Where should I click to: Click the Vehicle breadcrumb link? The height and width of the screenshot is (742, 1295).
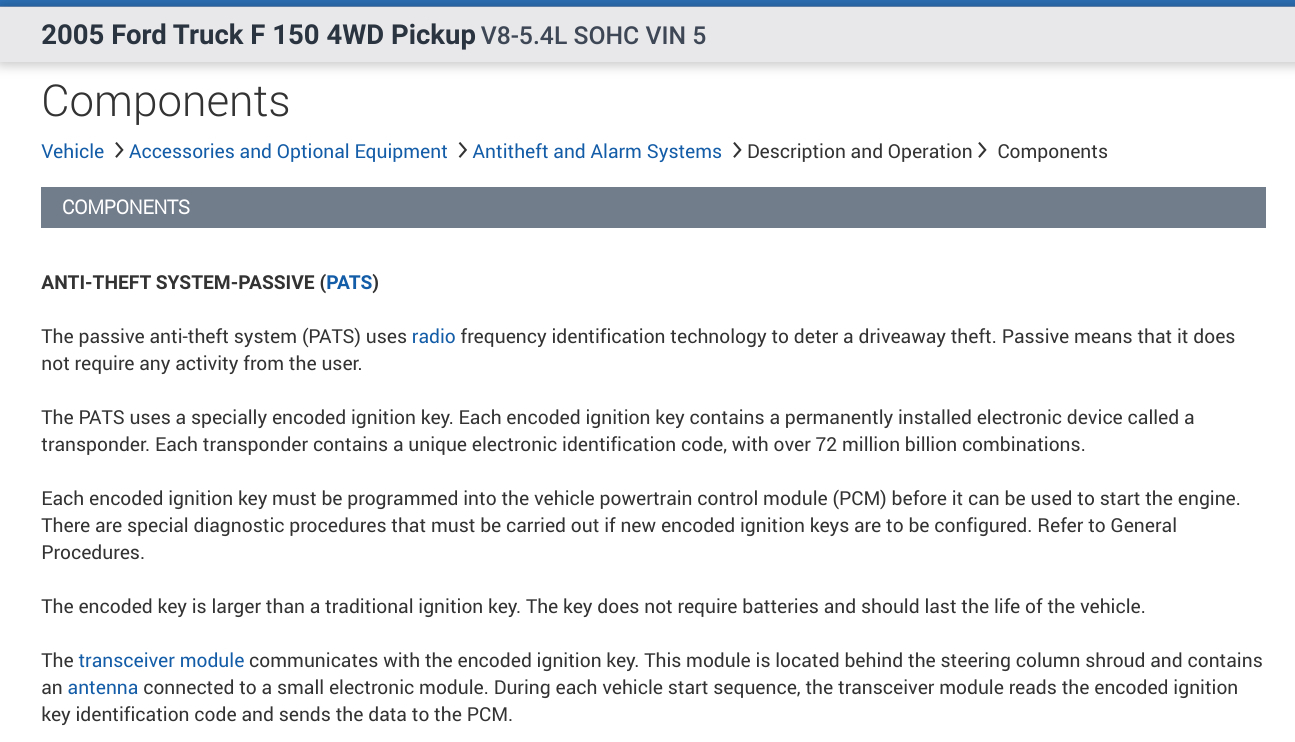pos(72,151)
